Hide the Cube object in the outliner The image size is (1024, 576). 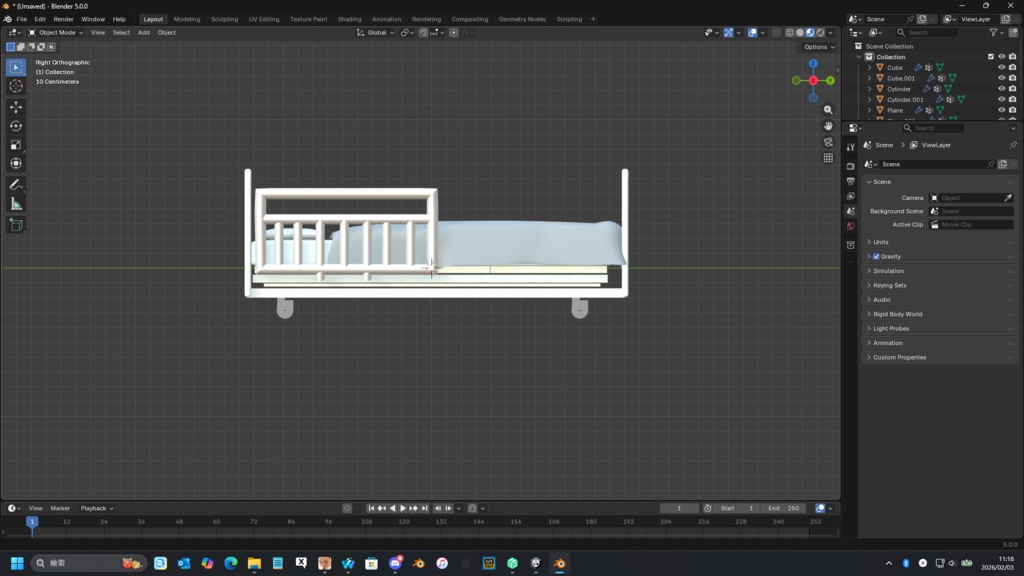pyautogui.click(x=1001, y=68)
